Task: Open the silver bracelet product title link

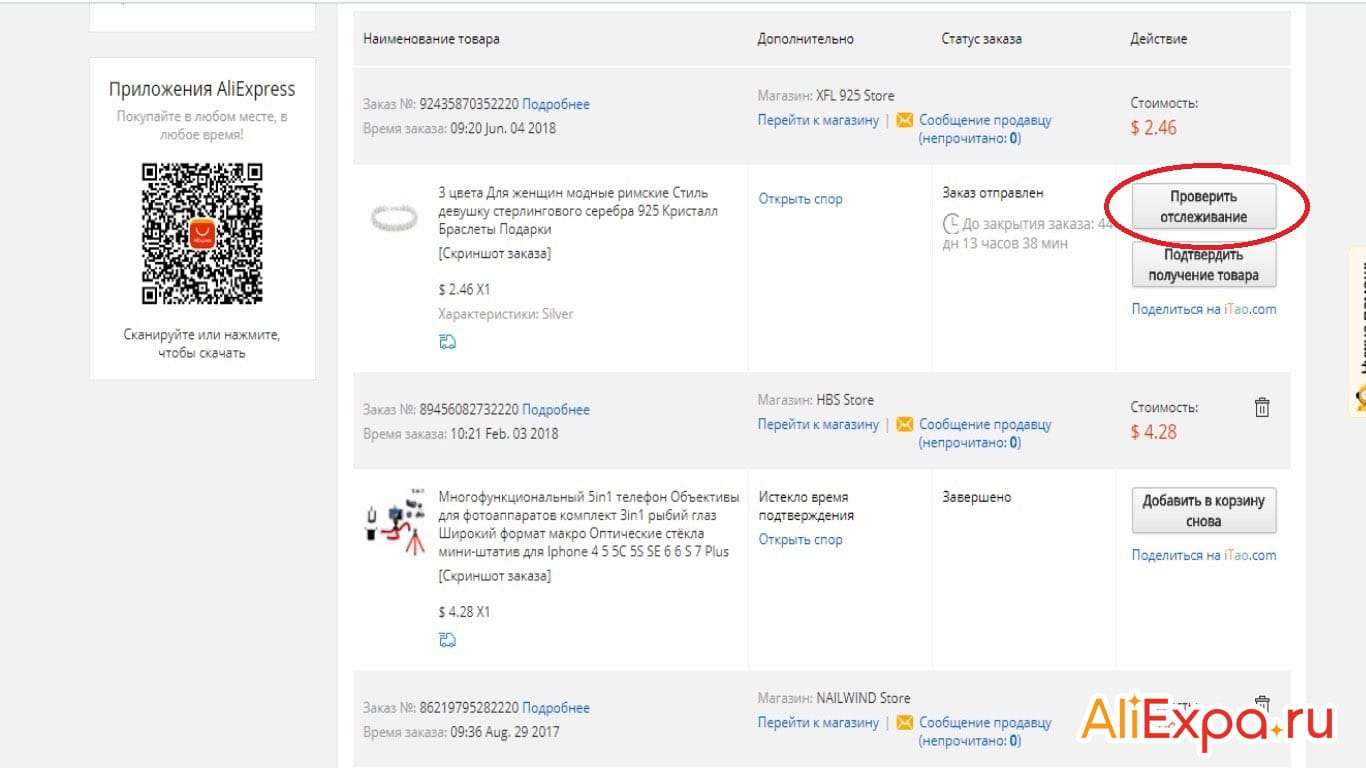Action: [578, 211]
